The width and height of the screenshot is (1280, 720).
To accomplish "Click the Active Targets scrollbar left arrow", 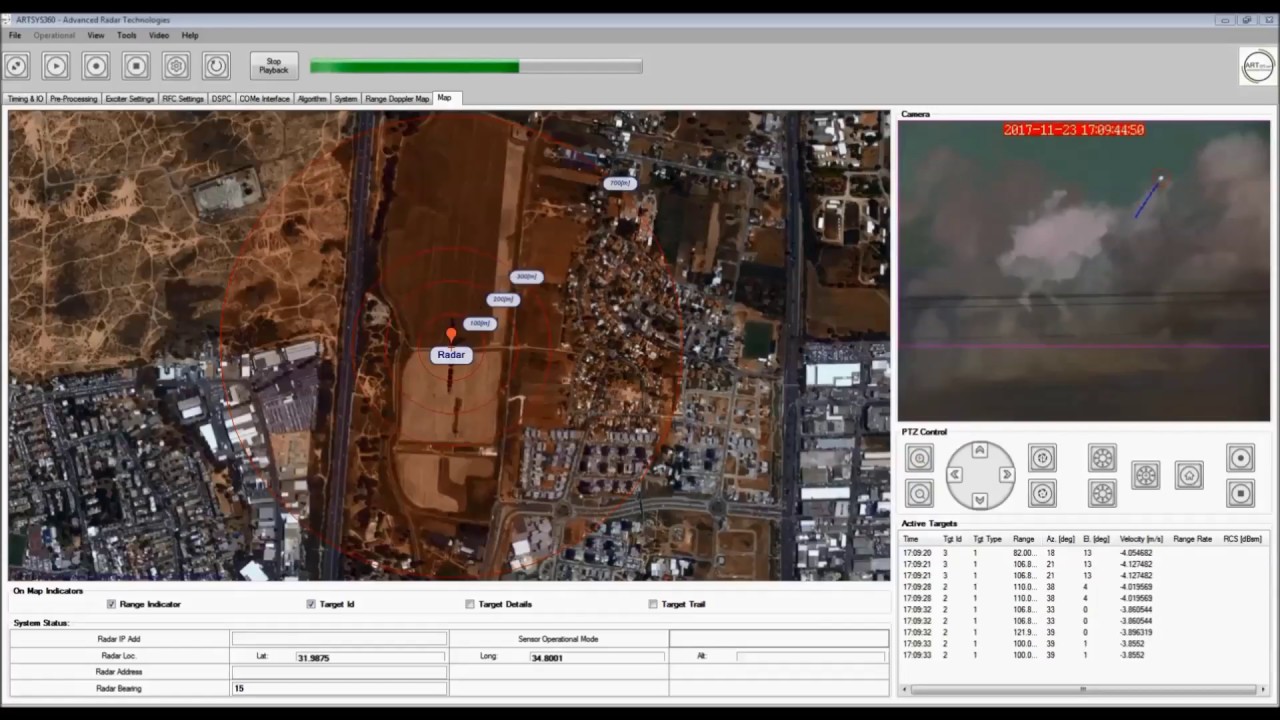I will coord(906,689).
